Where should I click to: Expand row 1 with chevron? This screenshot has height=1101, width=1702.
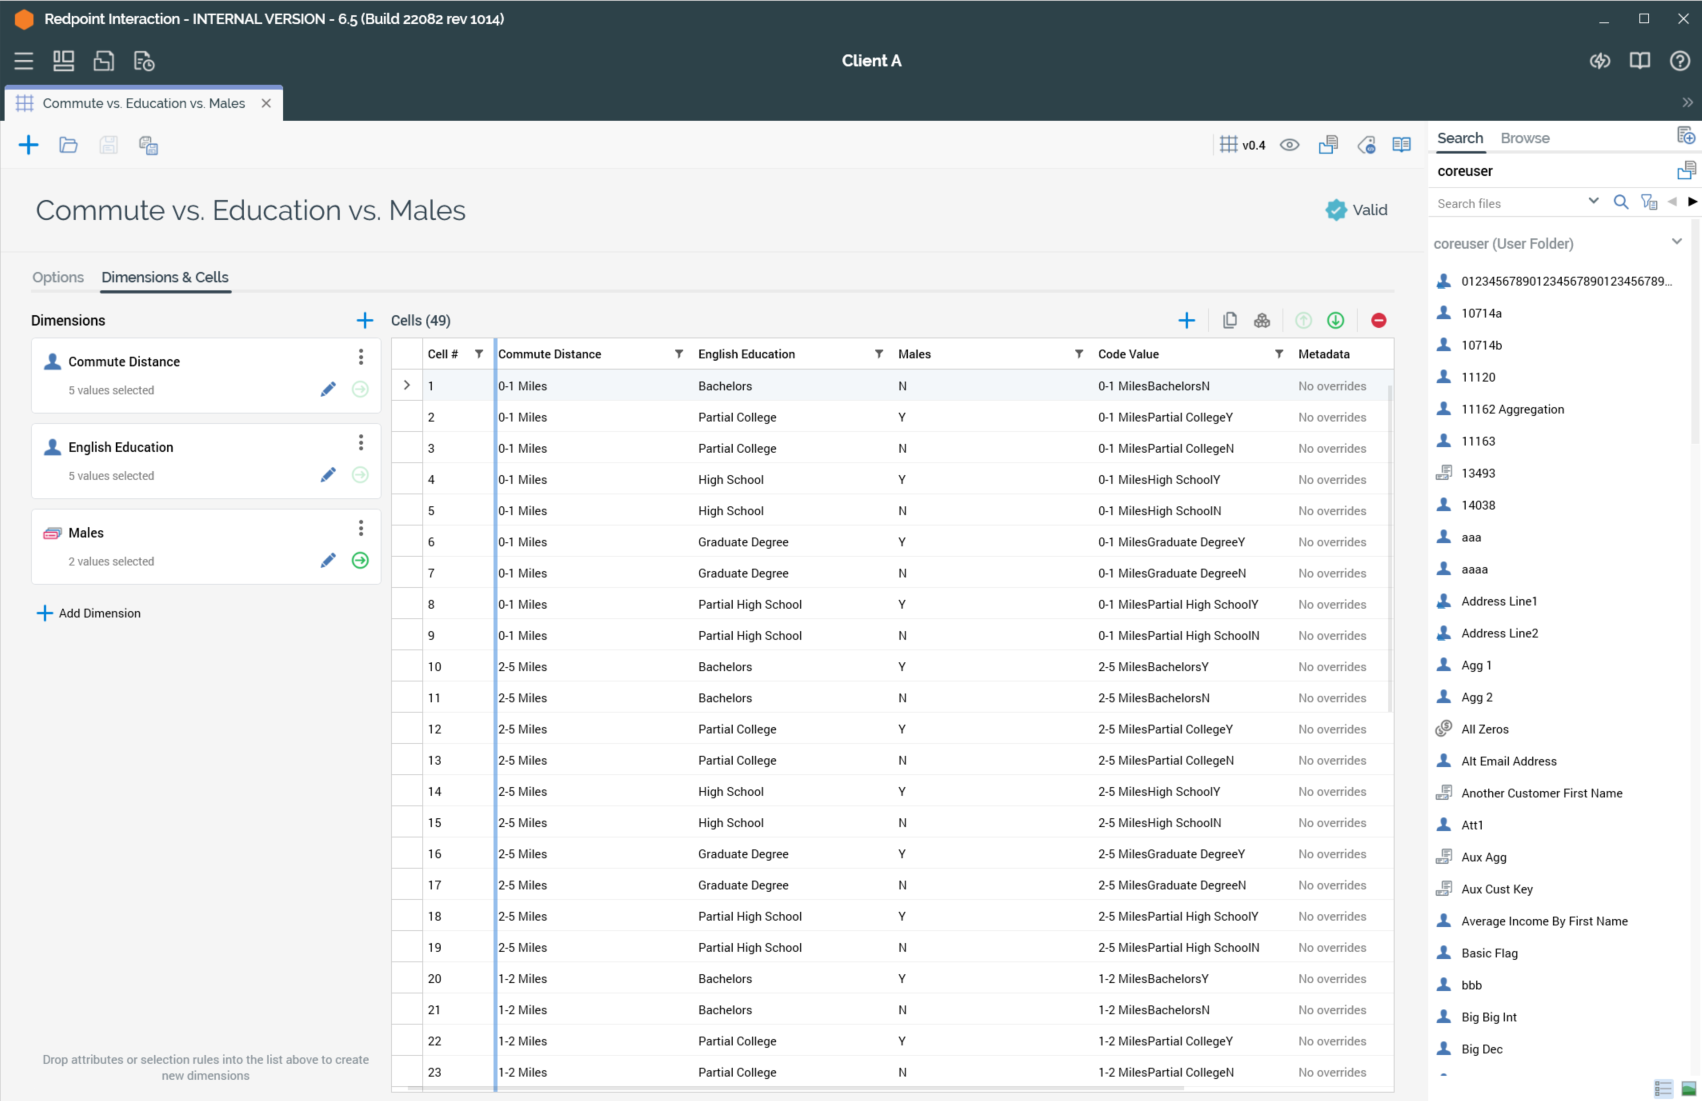point(407,386)
